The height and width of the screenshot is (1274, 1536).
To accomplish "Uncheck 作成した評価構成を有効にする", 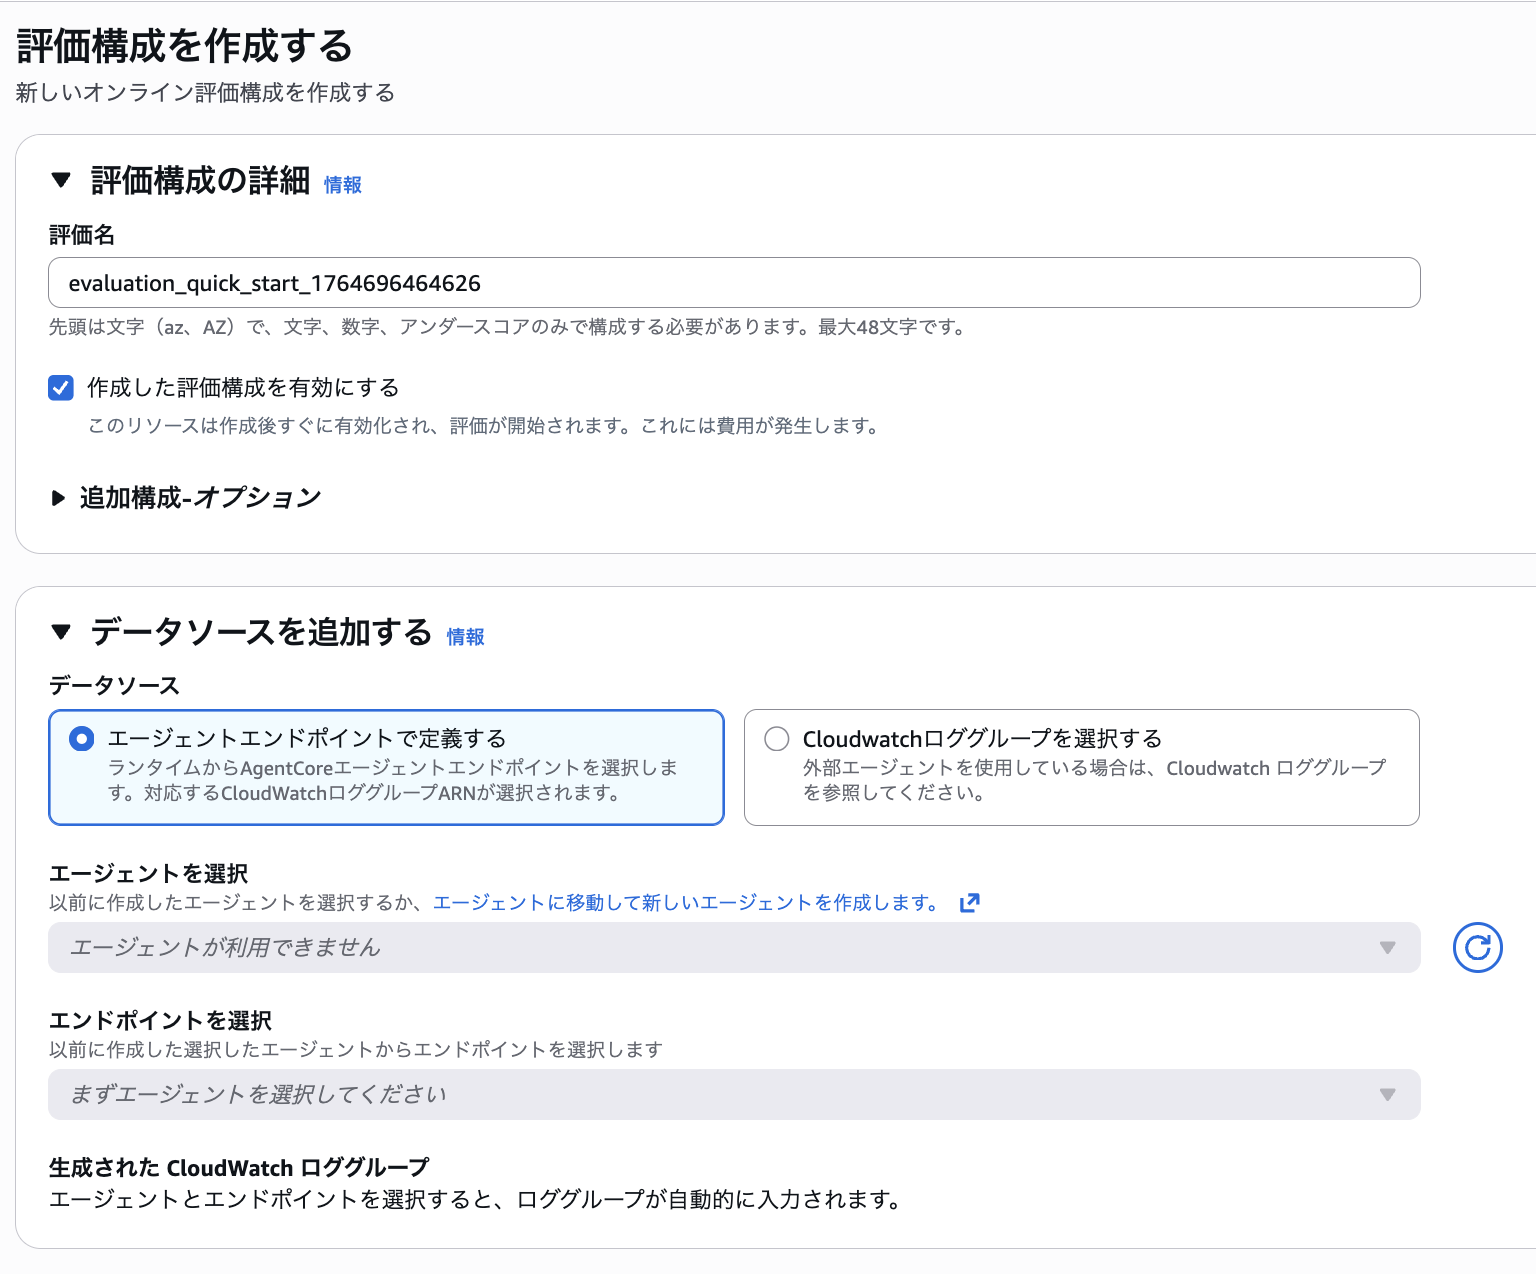I will tap(61, 388).
